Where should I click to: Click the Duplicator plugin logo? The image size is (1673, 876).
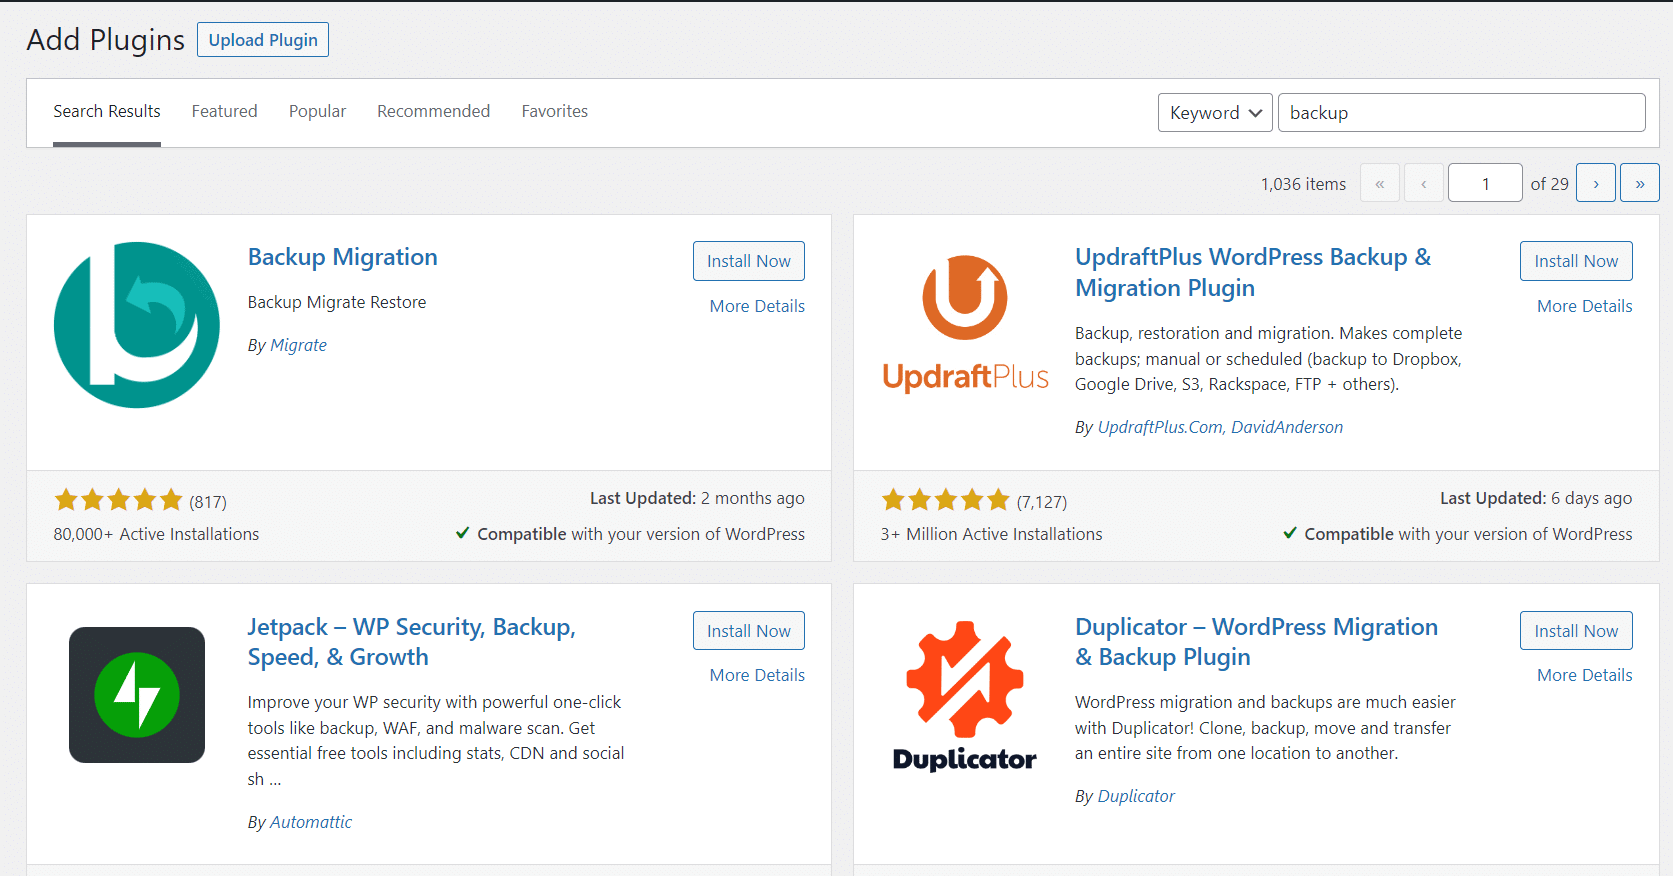965,696
